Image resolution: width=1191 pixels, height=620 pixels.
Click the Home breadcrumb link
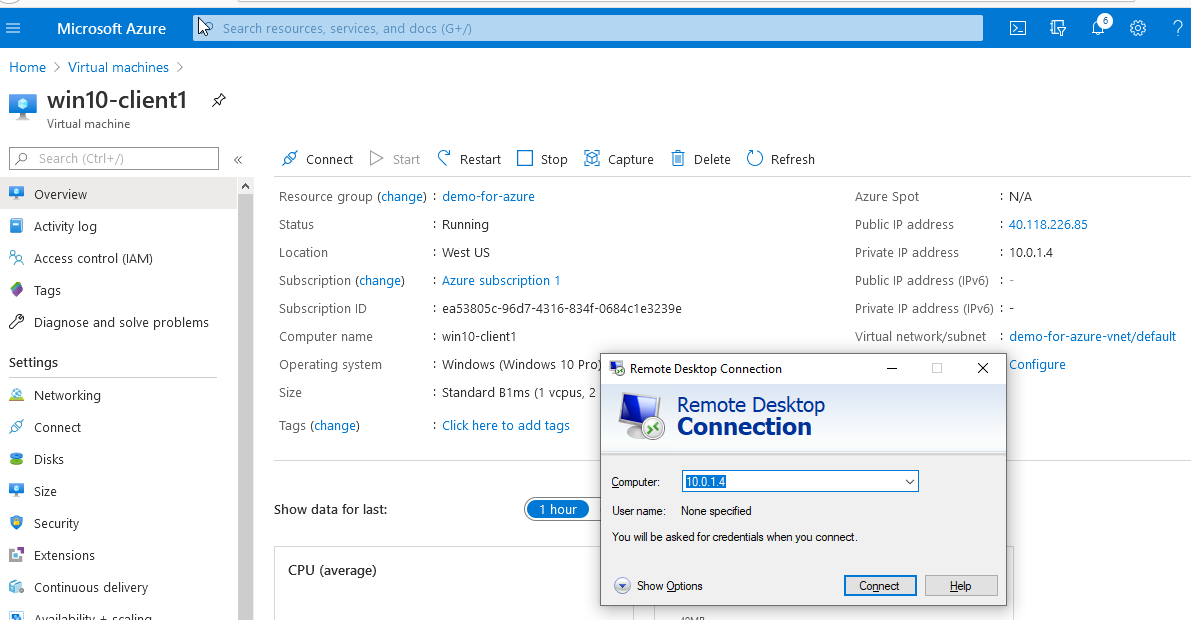pyautogui.click(x=27, y=67)
